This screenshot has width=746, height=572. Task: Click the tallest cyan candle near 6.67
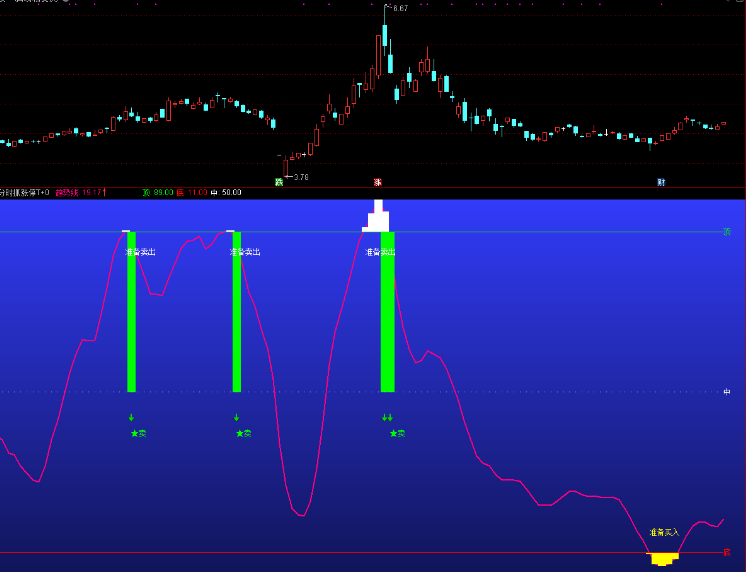(384, 35)
